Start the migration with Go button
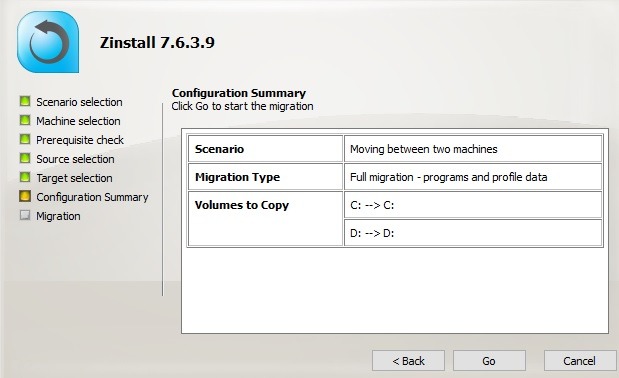 tap(489, 361)
